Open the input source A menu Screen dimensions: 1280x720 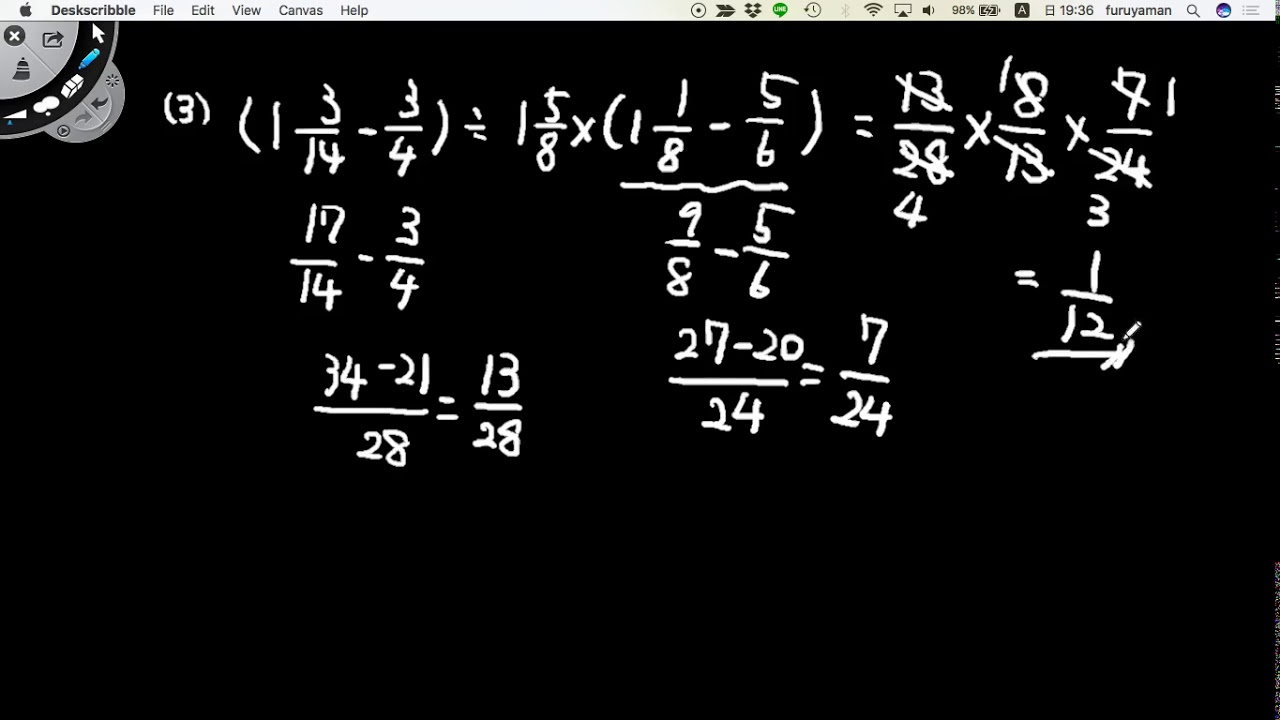[1022, 10]
